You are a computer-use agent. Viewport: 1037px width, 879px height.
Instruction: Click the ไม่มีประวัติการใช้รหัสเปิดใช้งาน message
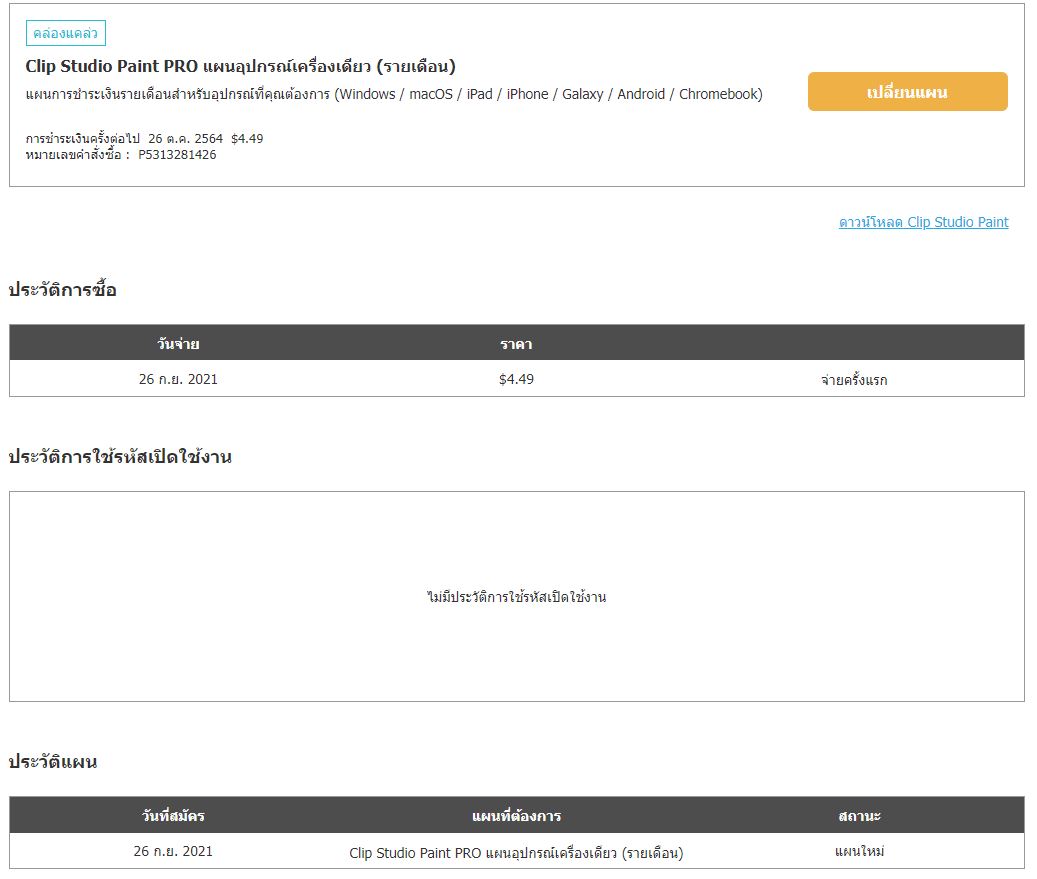pos(517,597)
